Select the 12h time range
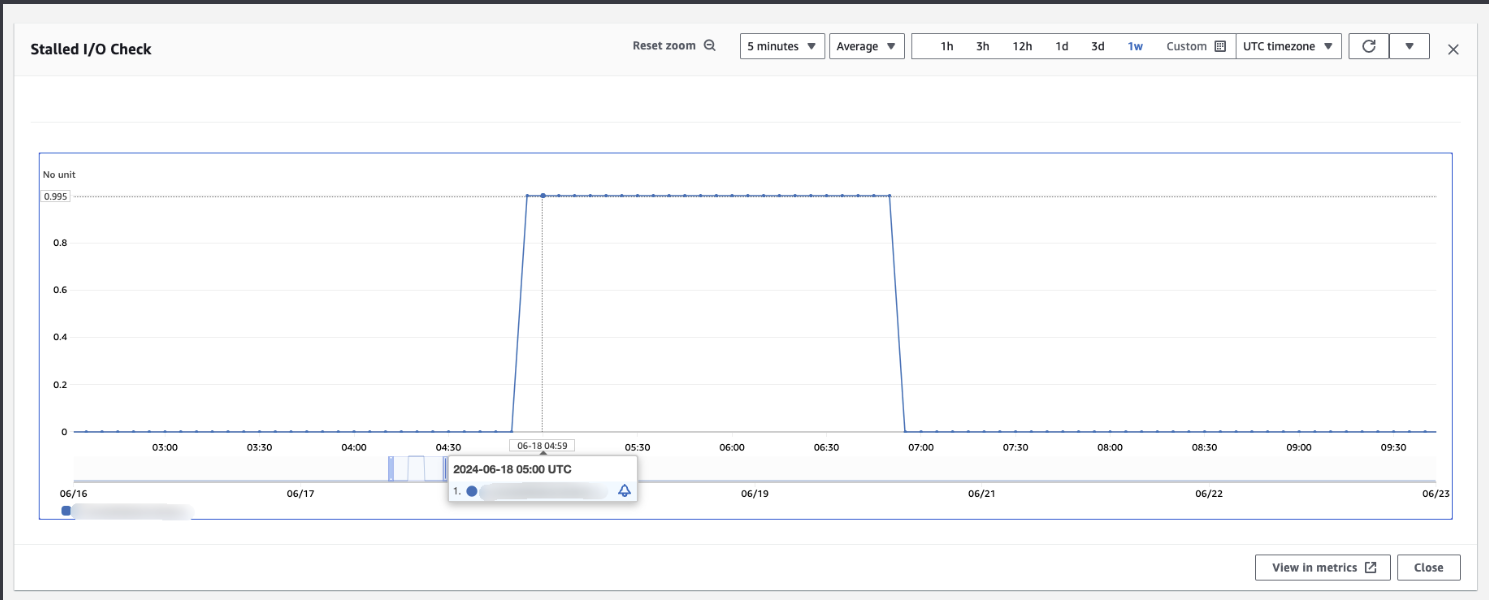The width and height of the screenshot is (1489, 600). pos(1022,46)
